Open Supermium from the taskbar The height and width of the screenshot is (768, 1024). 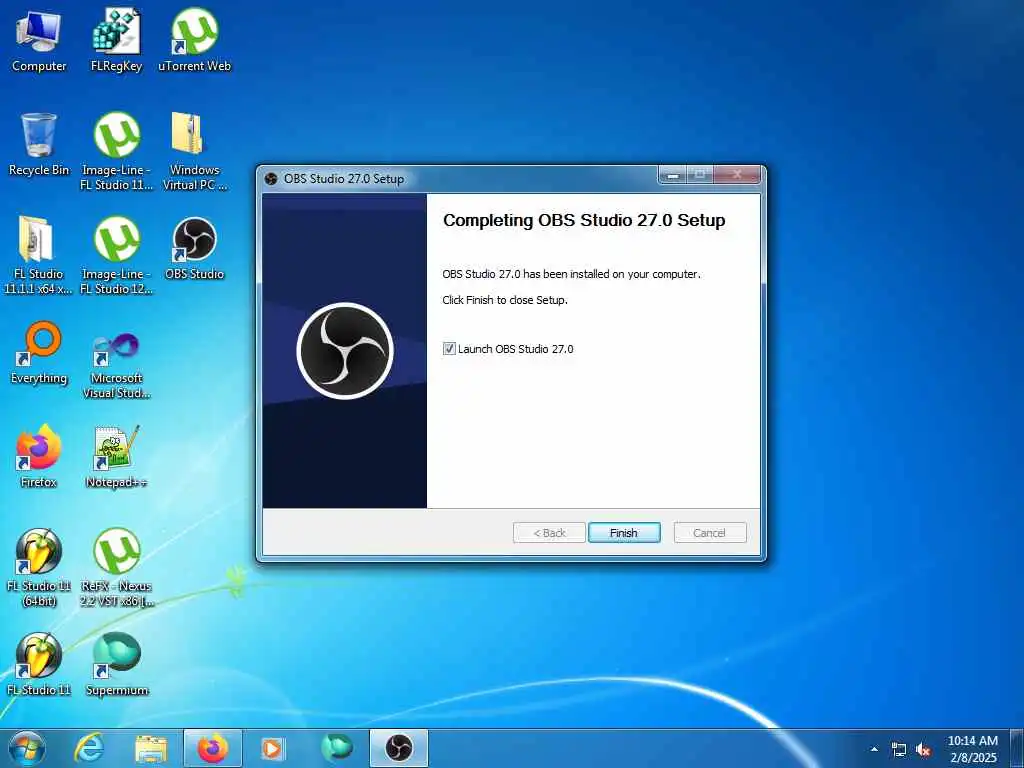click(x=336, y=748)
